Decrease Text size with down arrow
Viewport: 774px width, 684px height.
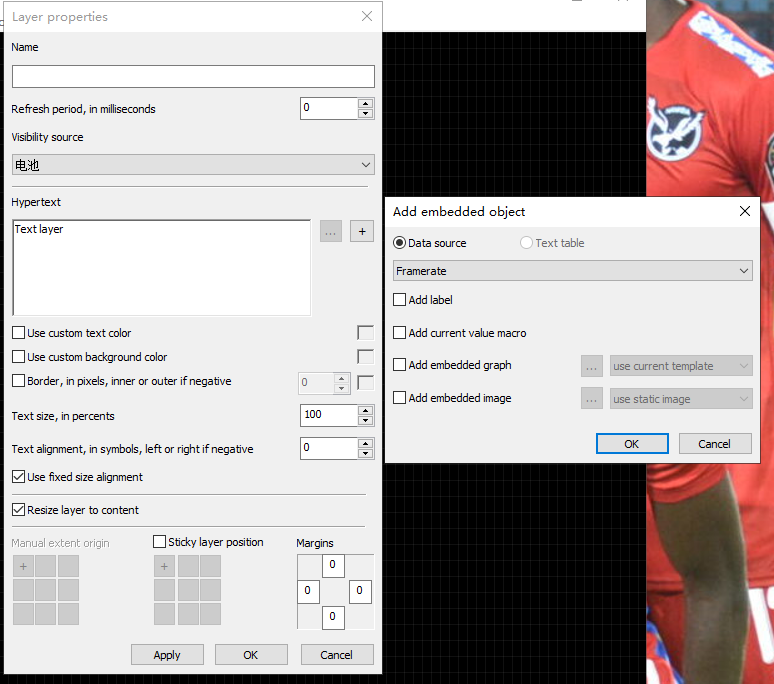pos(365,420)
